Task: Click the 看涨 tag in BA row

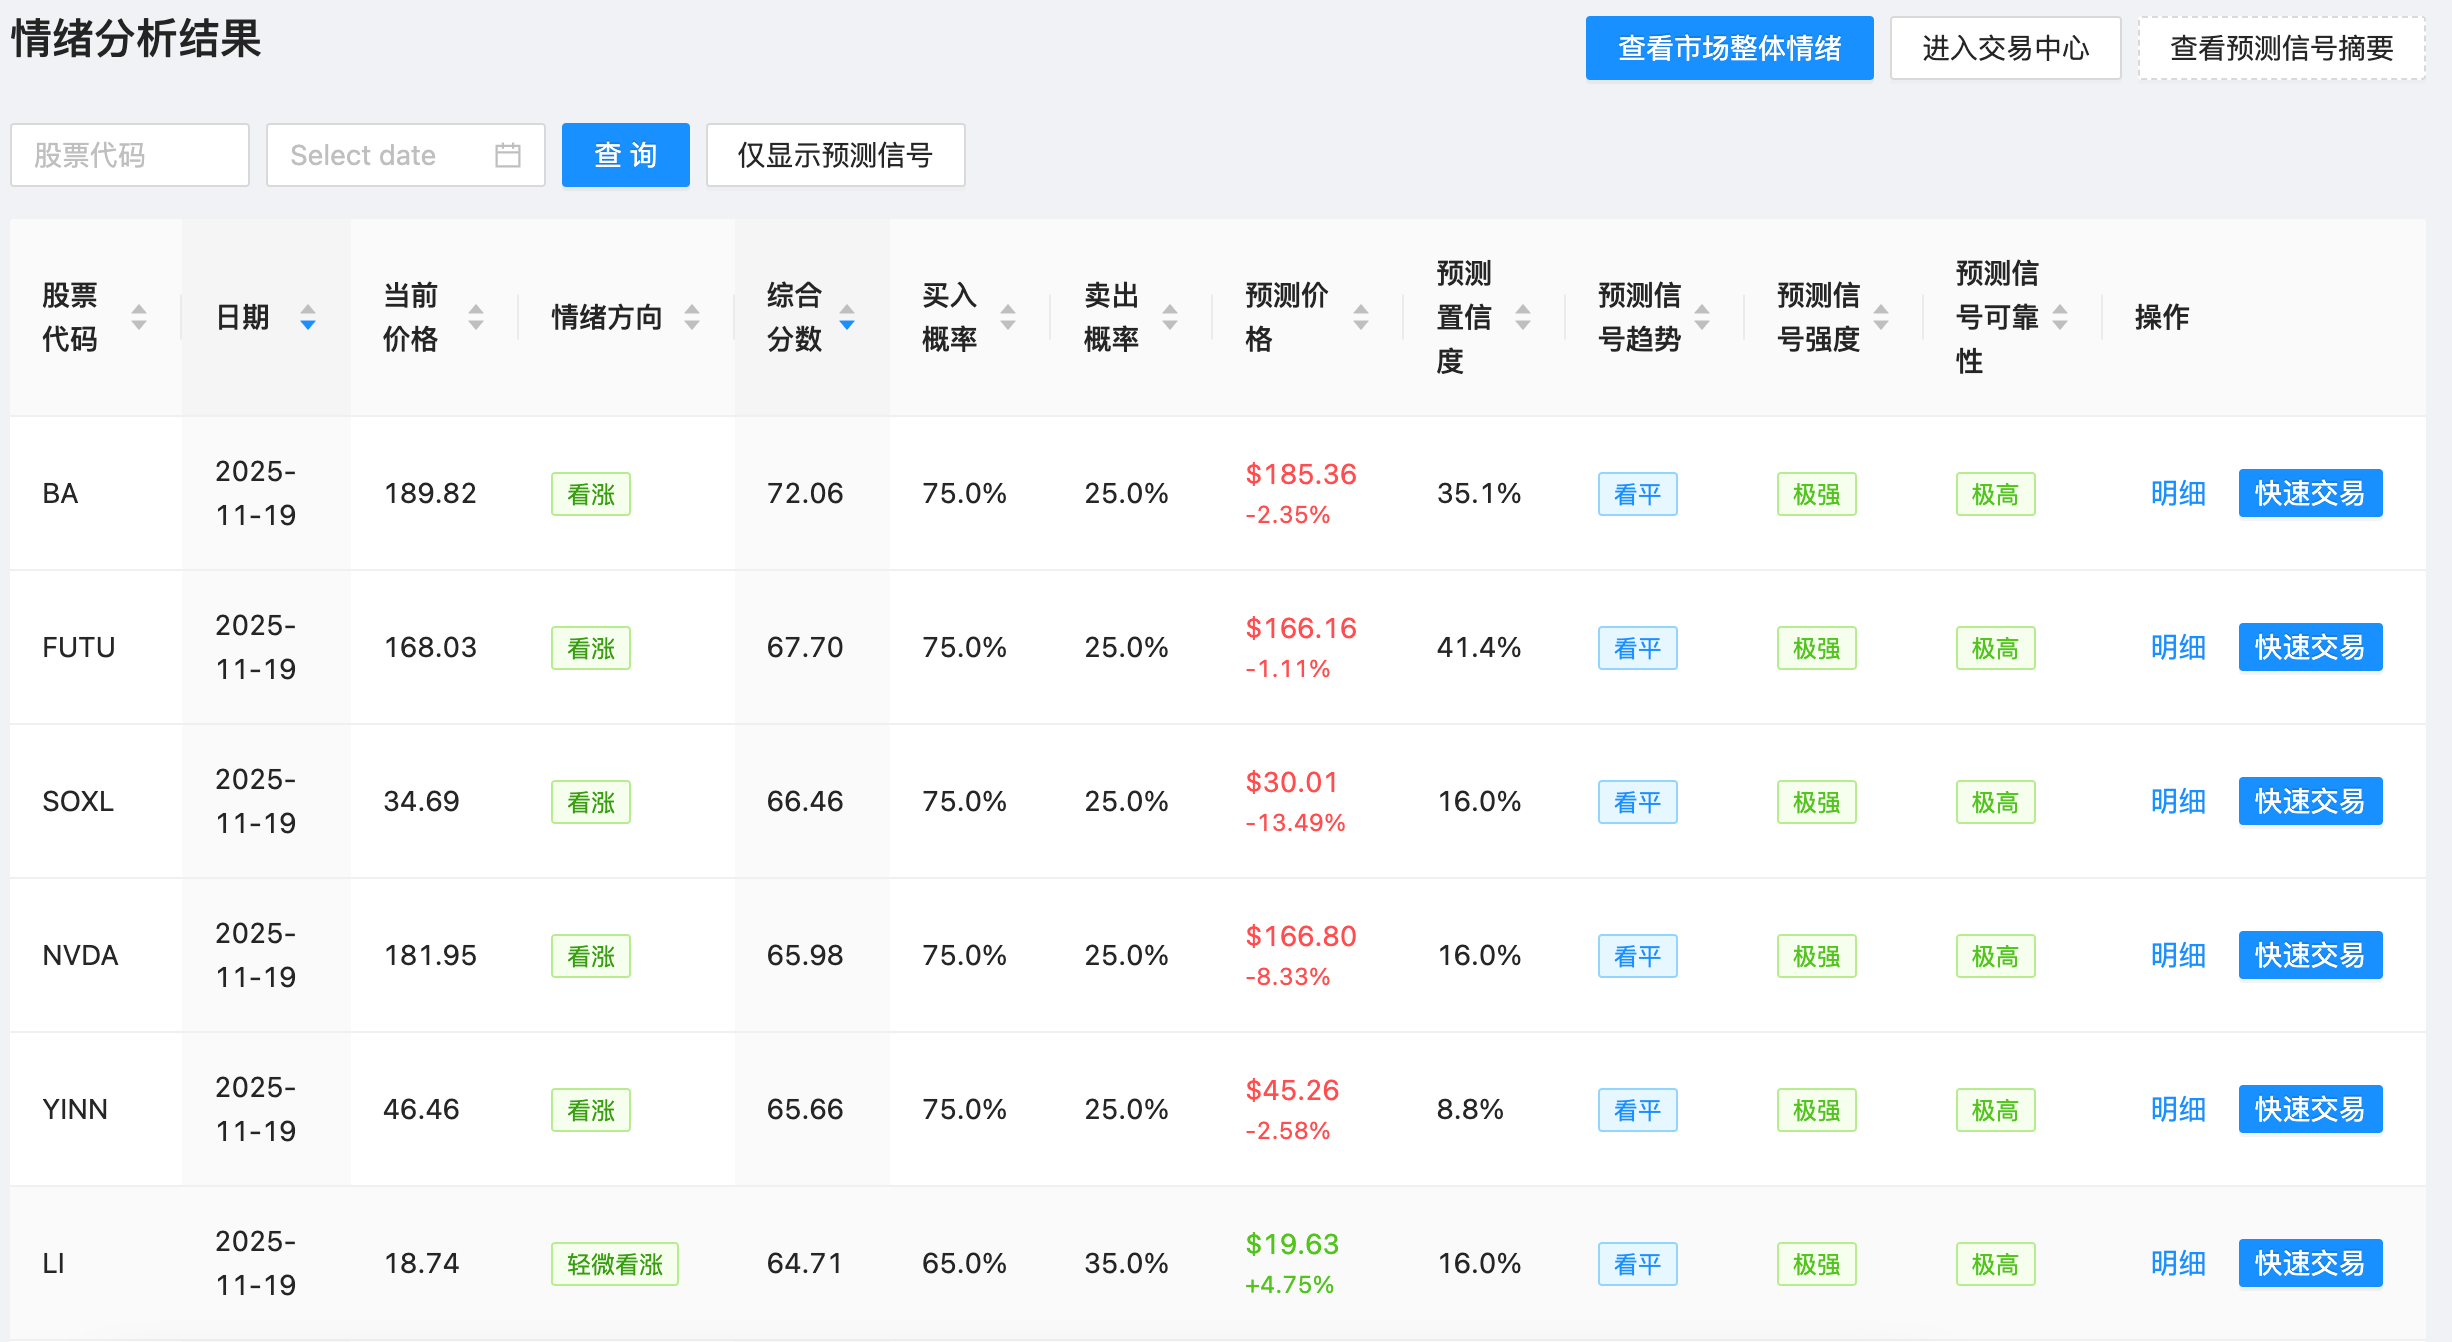Action: tap(591, 494)
